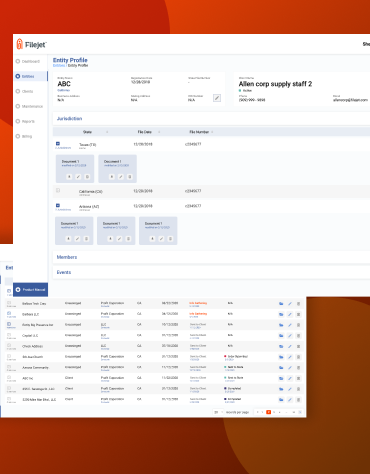This screenshot has height=474, width=370.
Task: Open records per page dropdown
Action: coord(218,412)
